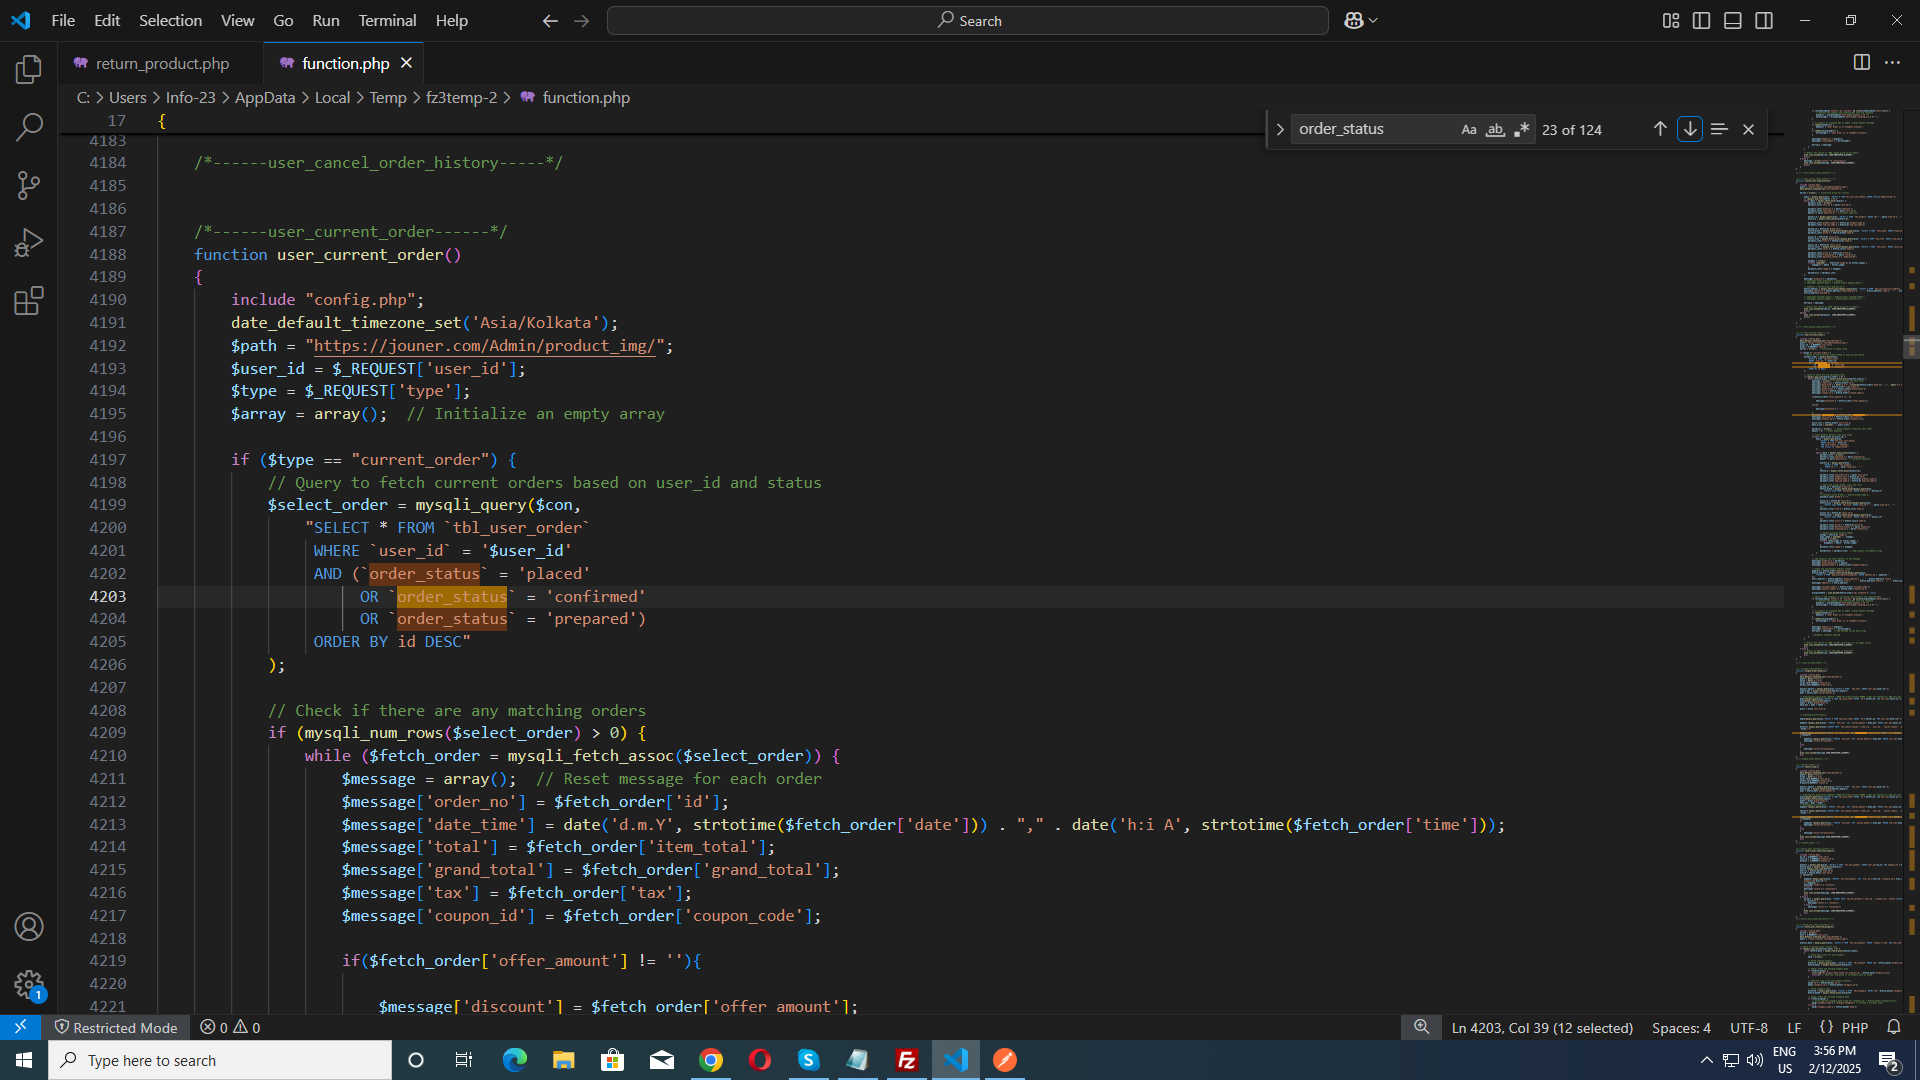Open the Search view in the activity bar
1920x1080 pixels.
tap(29, 127)
